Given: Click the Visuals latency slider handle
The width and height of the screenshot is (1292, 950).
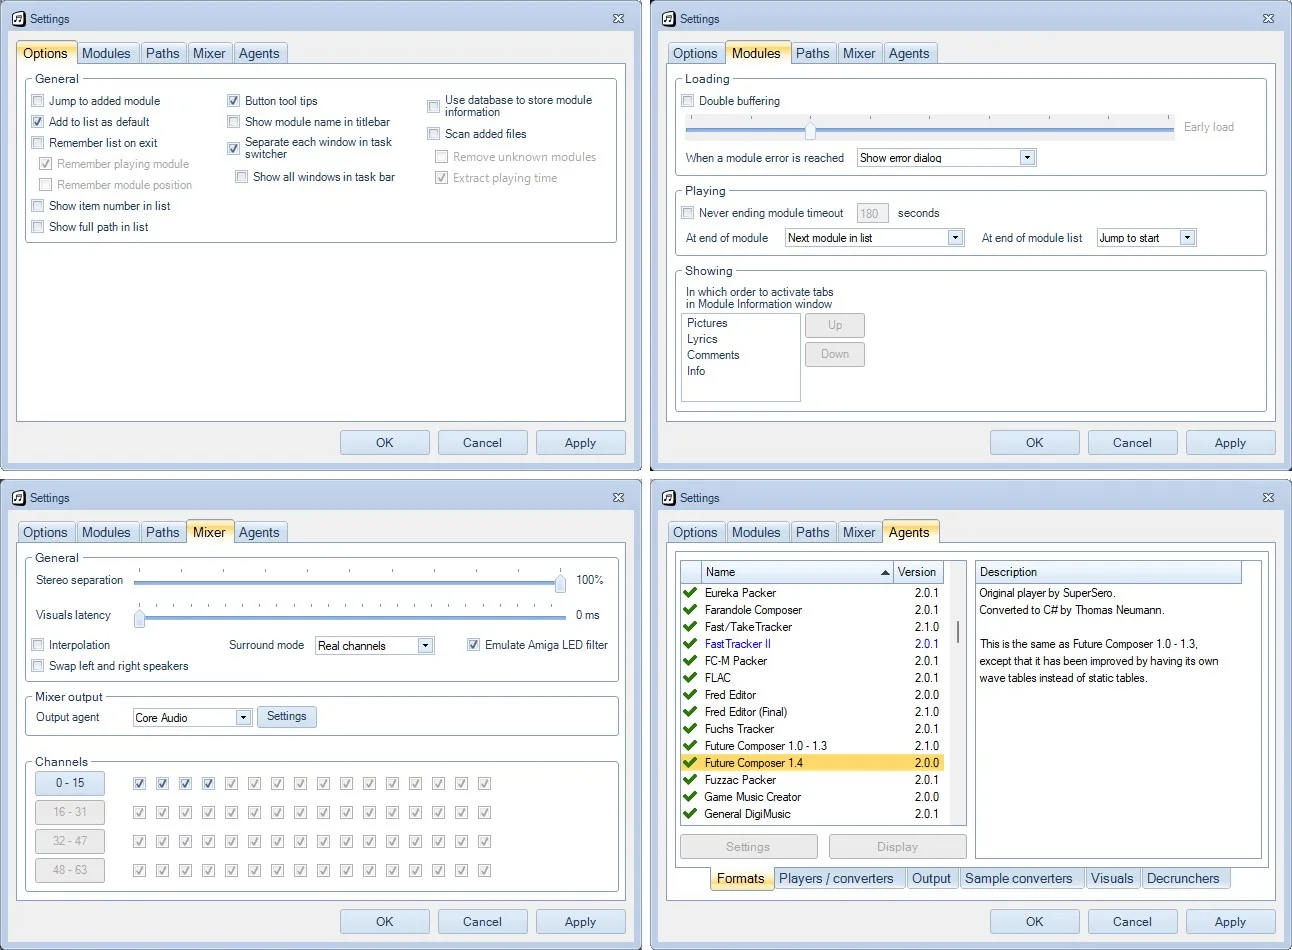Looking at the screenshot, I should click(140, 617).
